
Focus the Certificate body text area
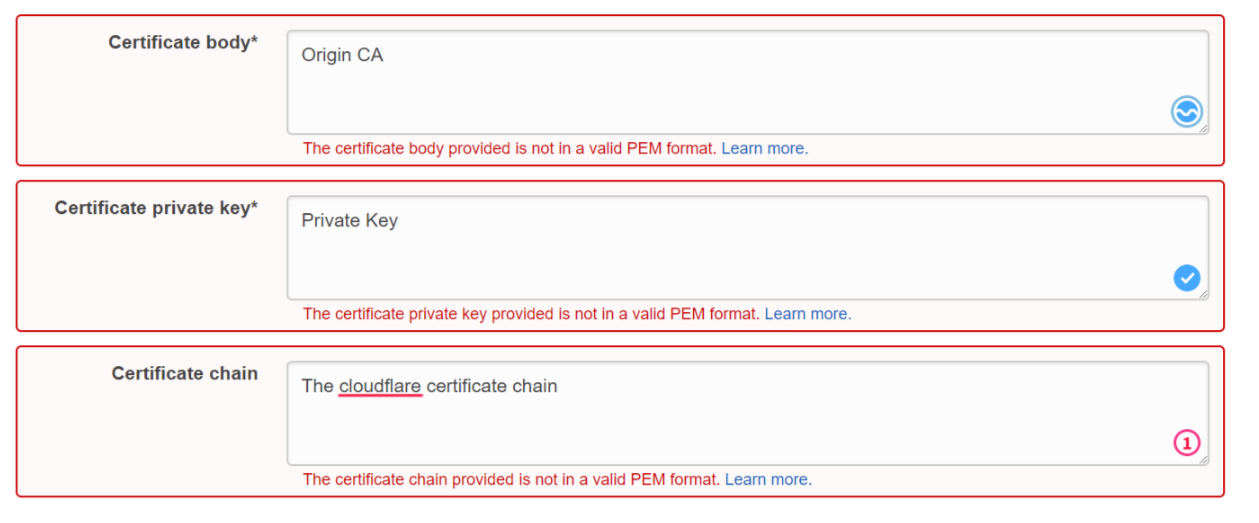(700, 90)
